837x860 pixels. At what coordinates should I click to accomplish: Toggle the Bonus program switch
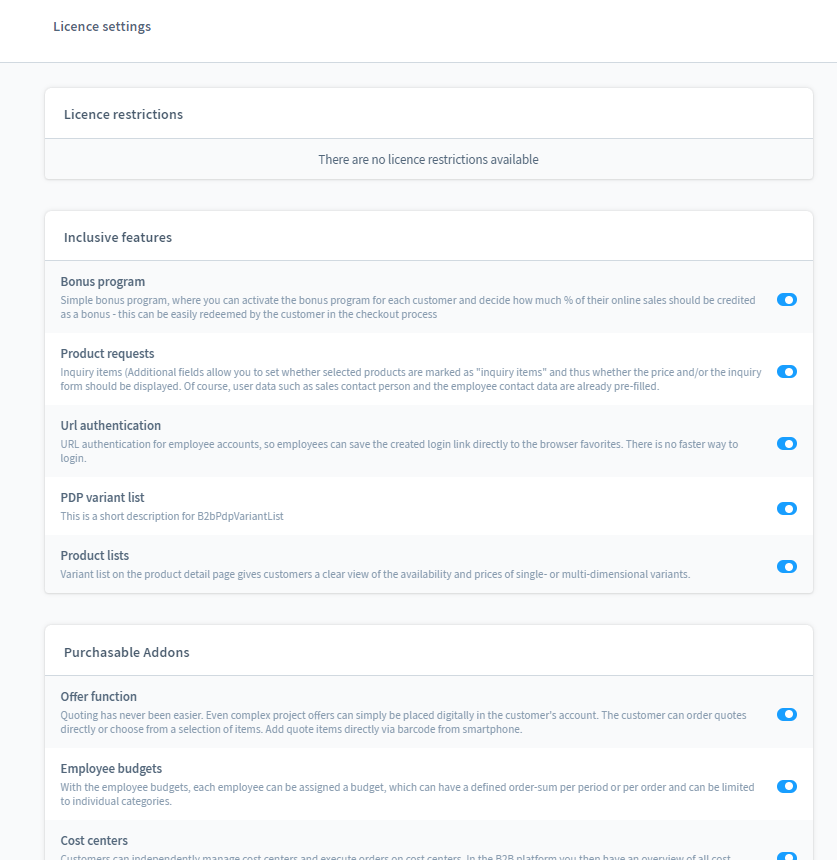click(x=787, y=299)
